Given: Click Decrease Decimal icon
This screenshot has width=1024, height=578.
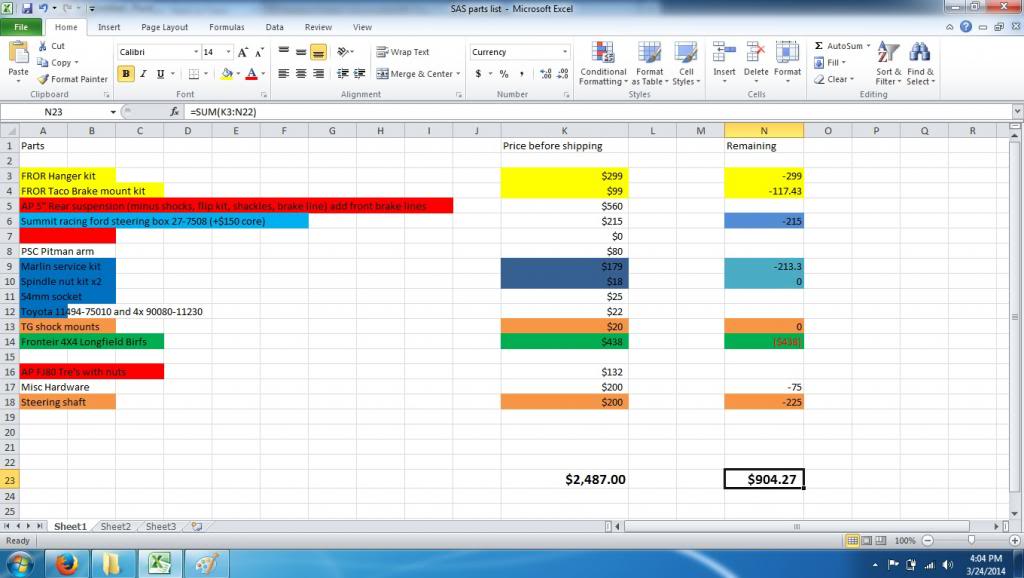Looking at the screenshot, I should tap(564, 74).
